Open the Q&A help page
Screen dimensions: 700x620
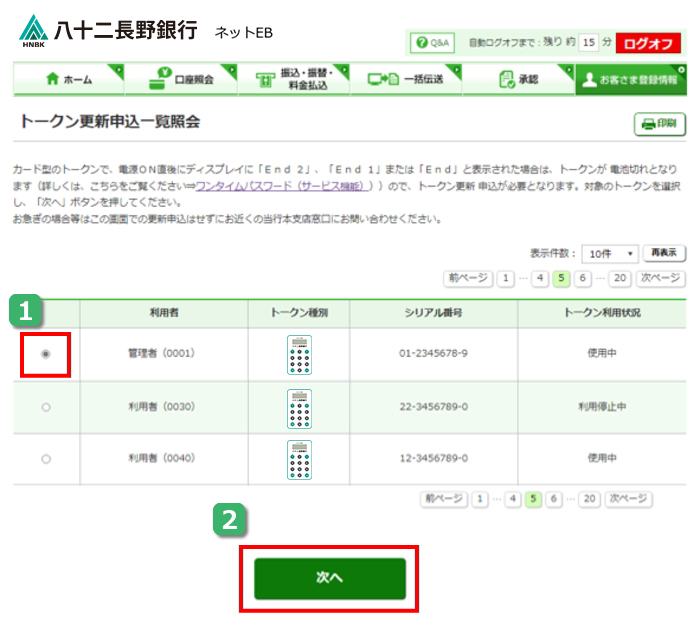tap(433, 43)
